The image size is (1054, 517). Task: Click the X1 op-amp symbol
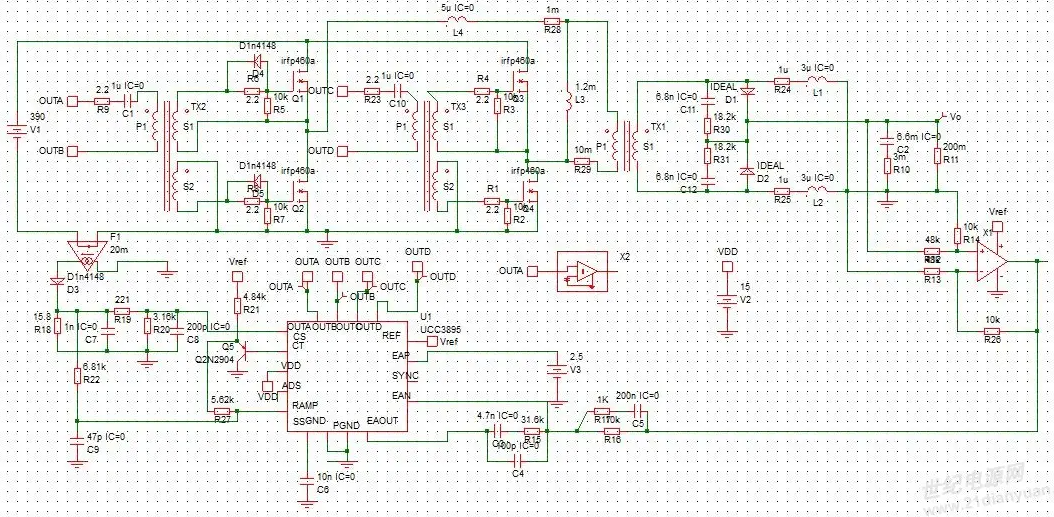click(992, 261)
